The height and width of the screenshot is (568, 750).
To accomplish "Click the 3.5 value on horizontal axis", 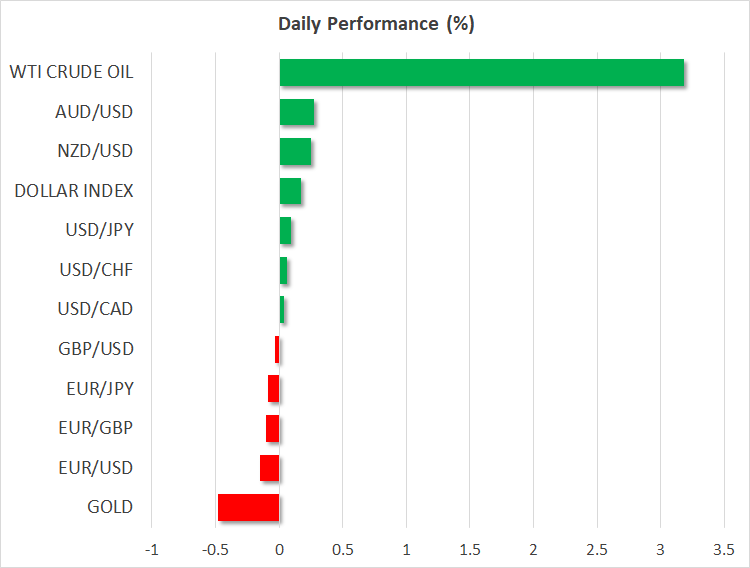I will [723, 548].
